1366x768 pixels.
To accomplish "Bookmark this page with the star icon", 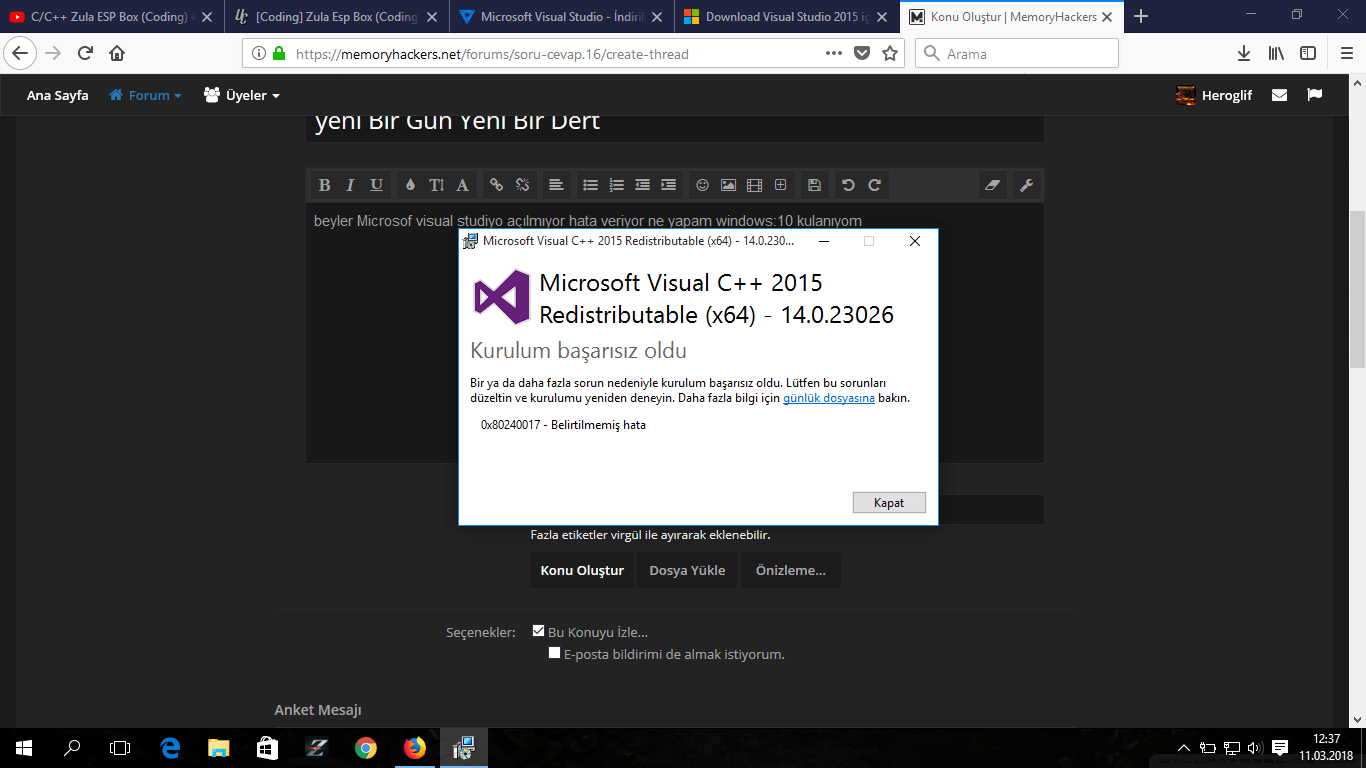I will click(x=890, y=54).
